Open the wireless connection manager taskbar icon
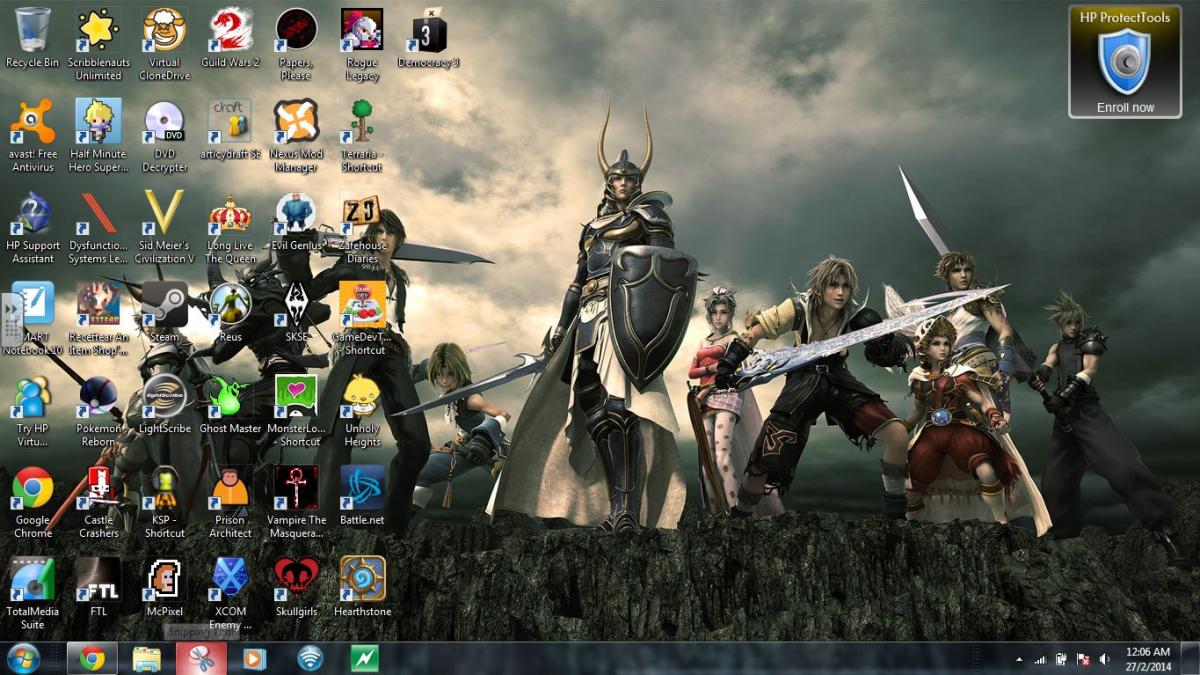Screen dimensions: 1200x675 [310, 659]
